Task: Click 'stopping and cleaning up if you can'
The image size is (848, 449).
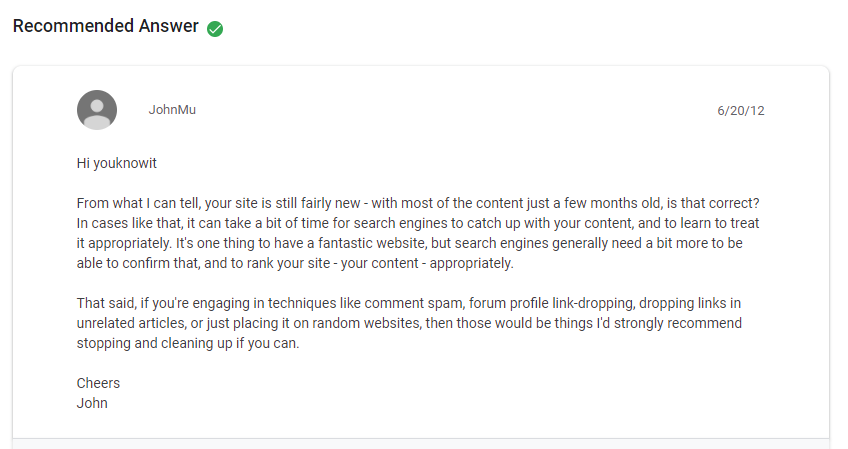Action: tap(188, 344)
